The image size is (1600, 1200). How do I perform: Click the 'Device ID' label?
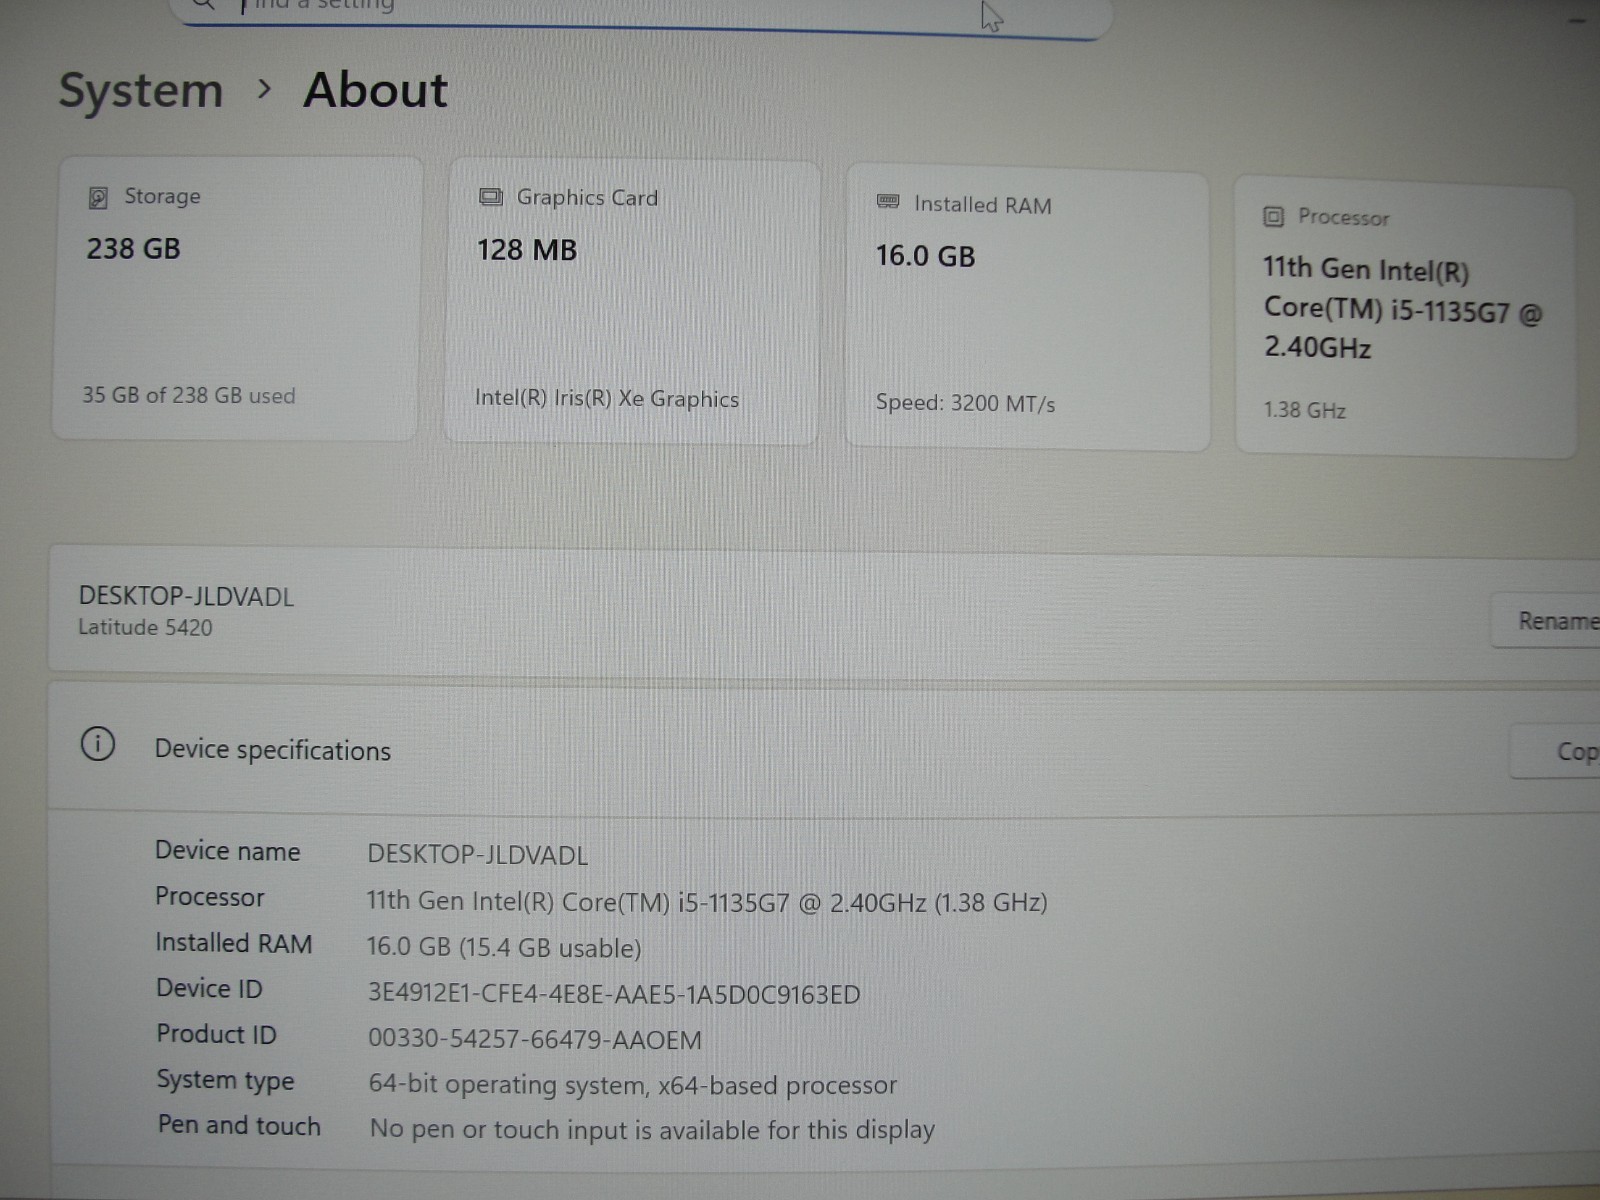[209, 989]
